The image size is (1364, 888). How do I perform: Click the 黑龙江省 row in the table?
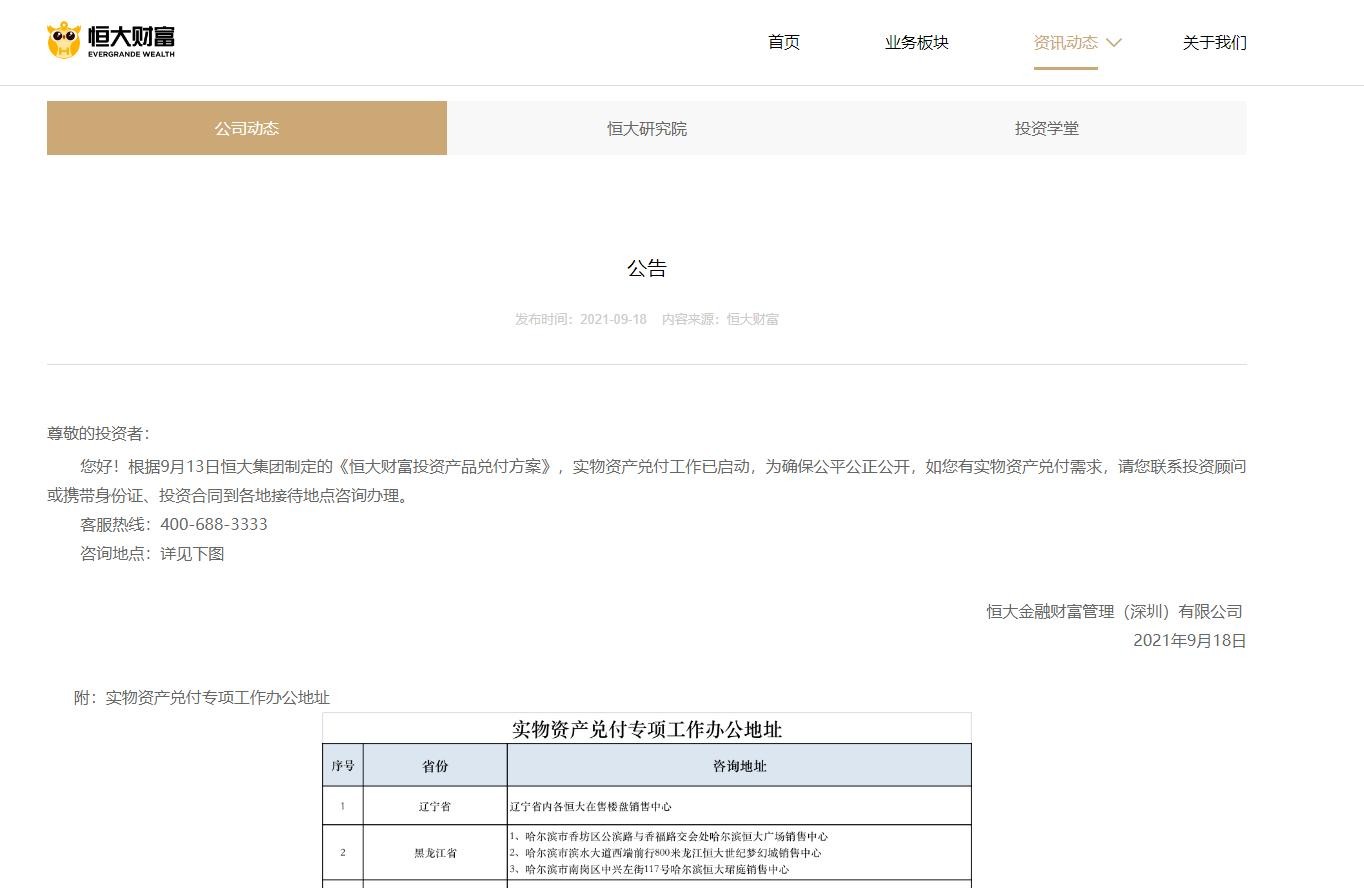click(x=647, y=853)
